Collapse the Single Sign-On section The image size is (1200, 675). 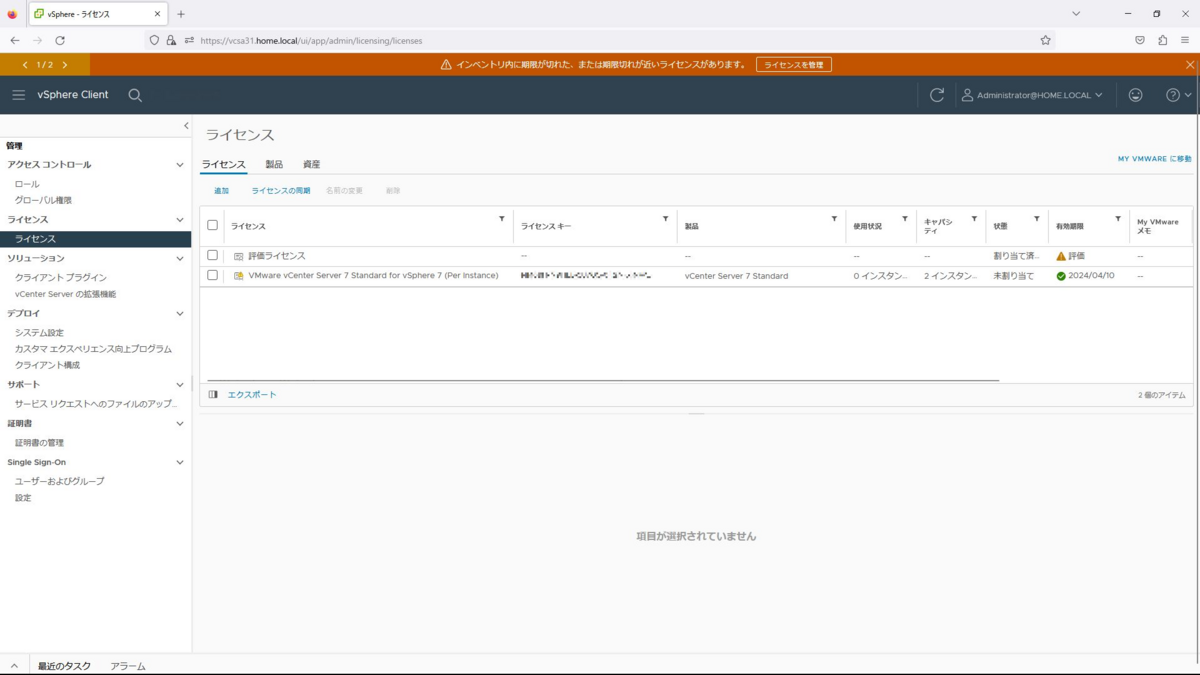coord(180,463)
